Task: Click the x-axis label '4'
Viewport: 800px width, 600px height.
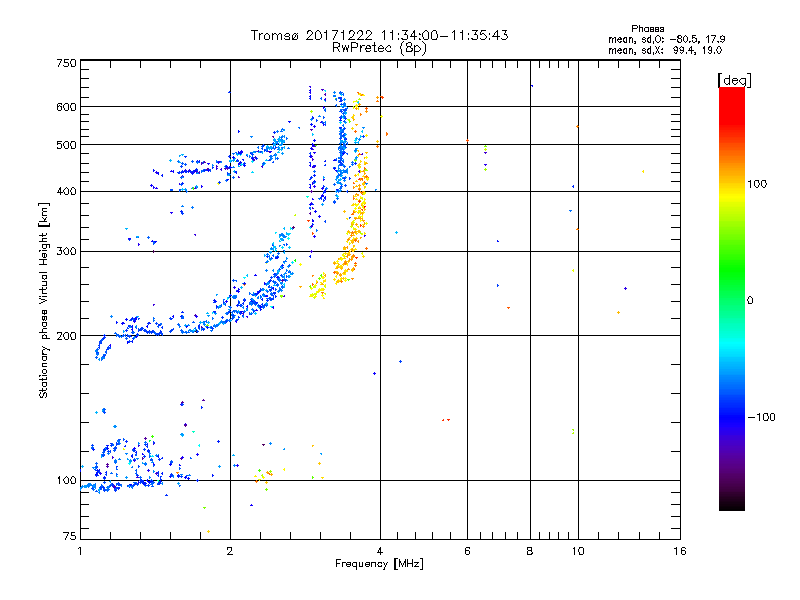Action: coord(380,551)
